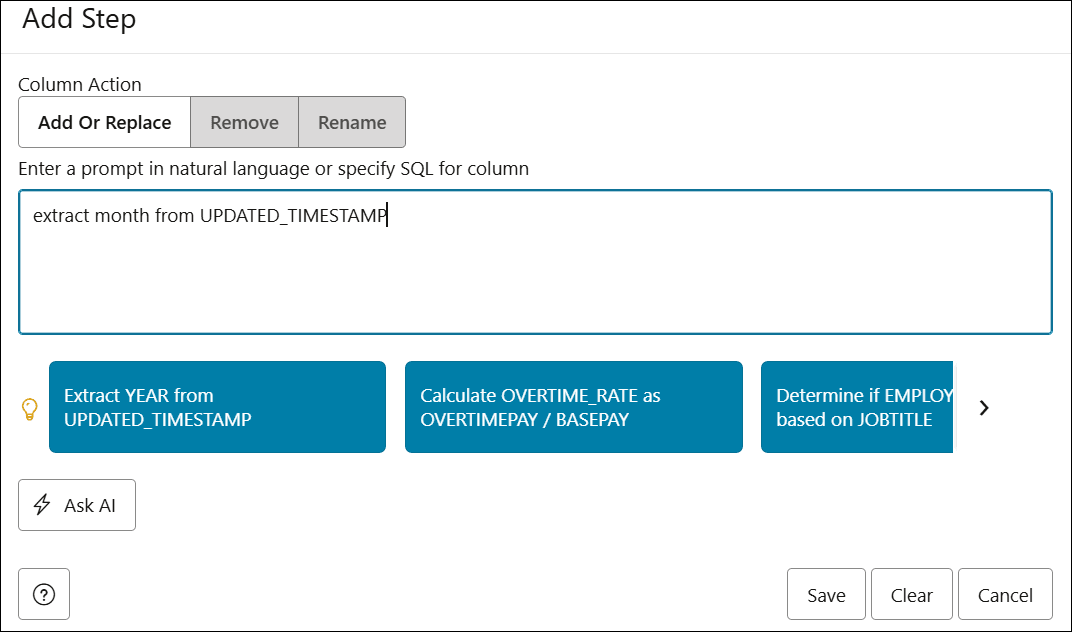Pick the Determine EMPLOYEE based on JOBTITLE suggestion

coord(857,407)
